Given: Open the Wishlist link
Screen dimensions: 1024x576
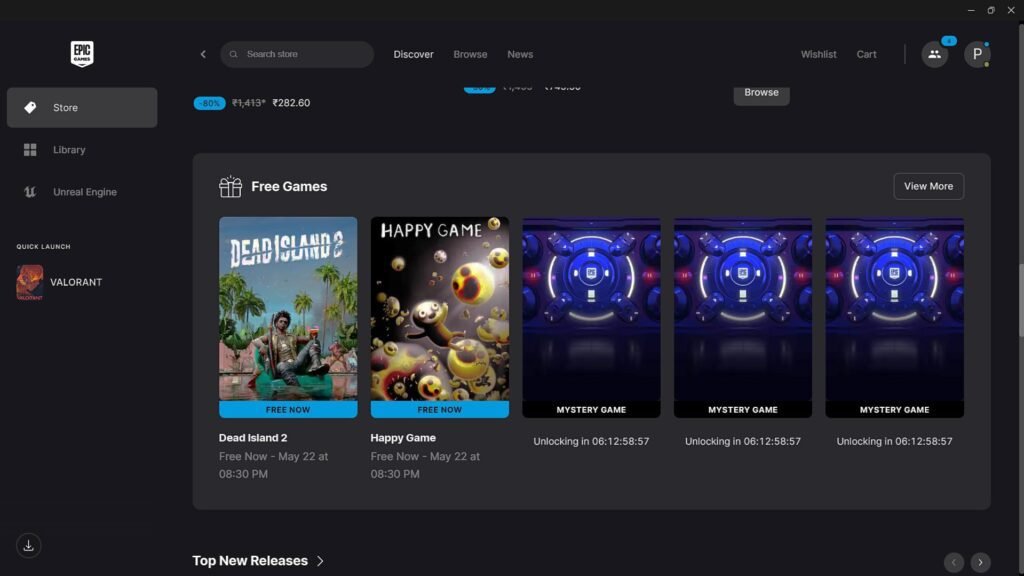Looking at the screenshot, I should click(x=818, y=54).
